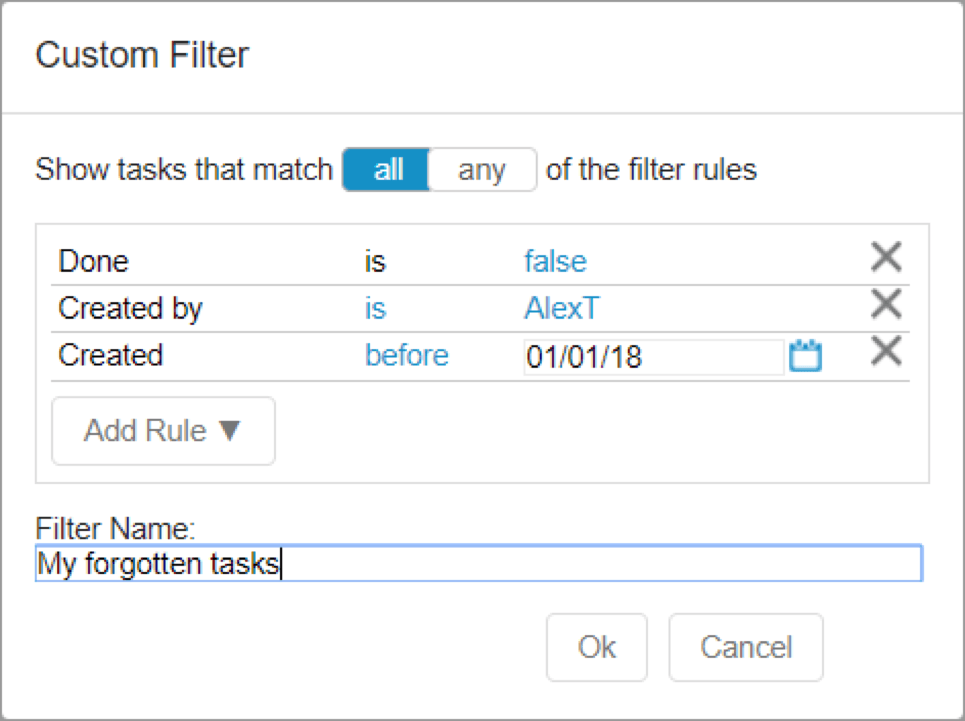This screenshot has width=965, height=721.
Task: Change the AlexT user value
Action: (561, 308)
